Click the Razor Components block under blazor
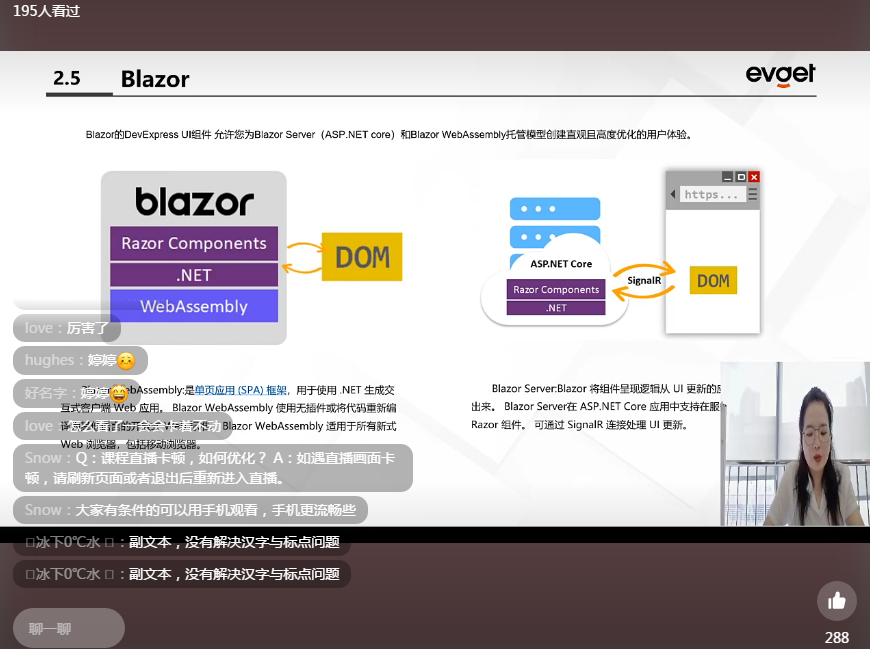Viewport: 870px width, 649px height. (194, 243)
